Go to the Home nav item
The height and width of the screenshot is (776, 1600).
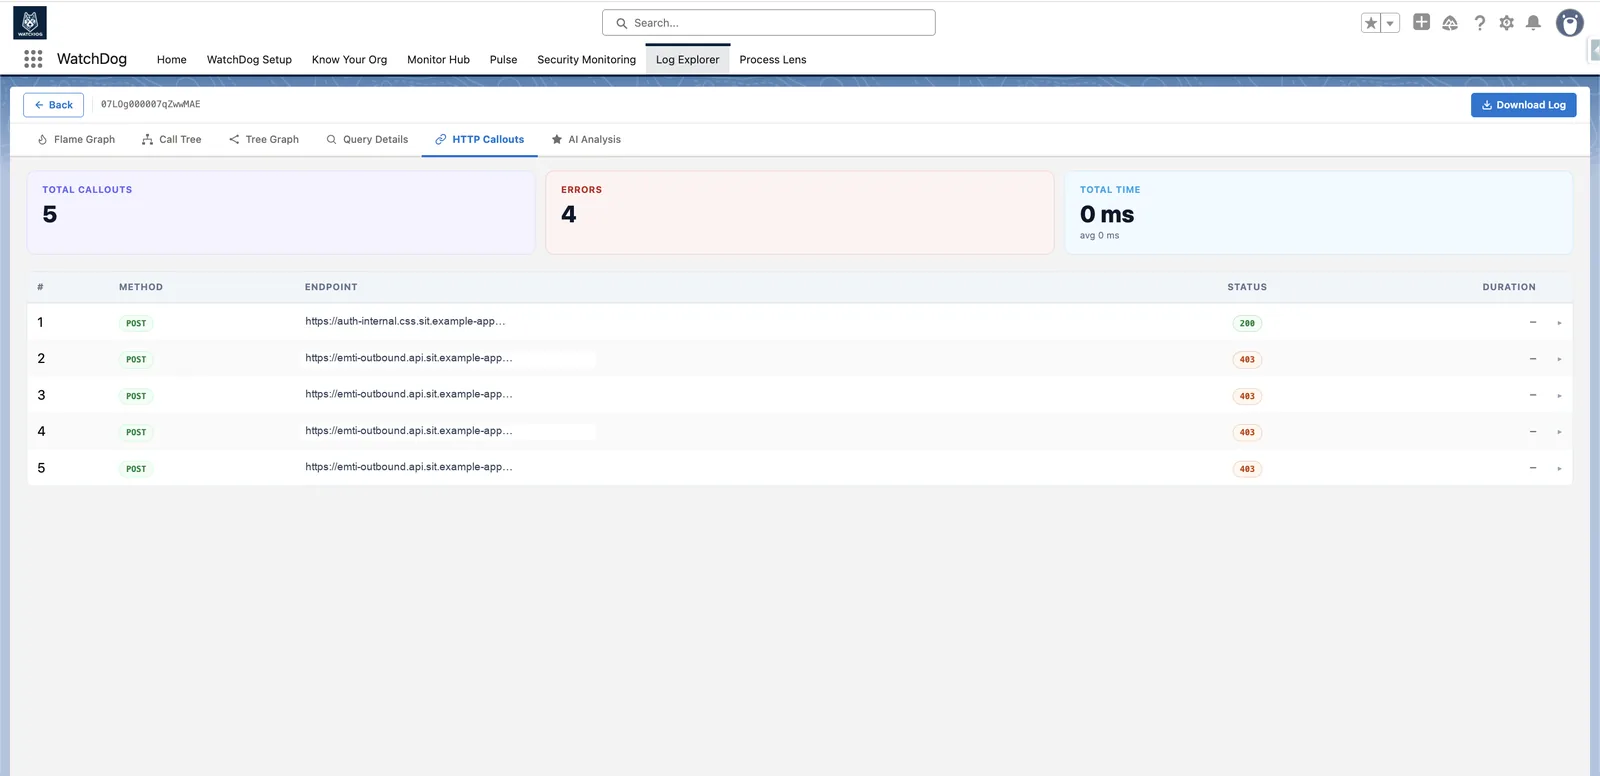(x=172, y=60)
